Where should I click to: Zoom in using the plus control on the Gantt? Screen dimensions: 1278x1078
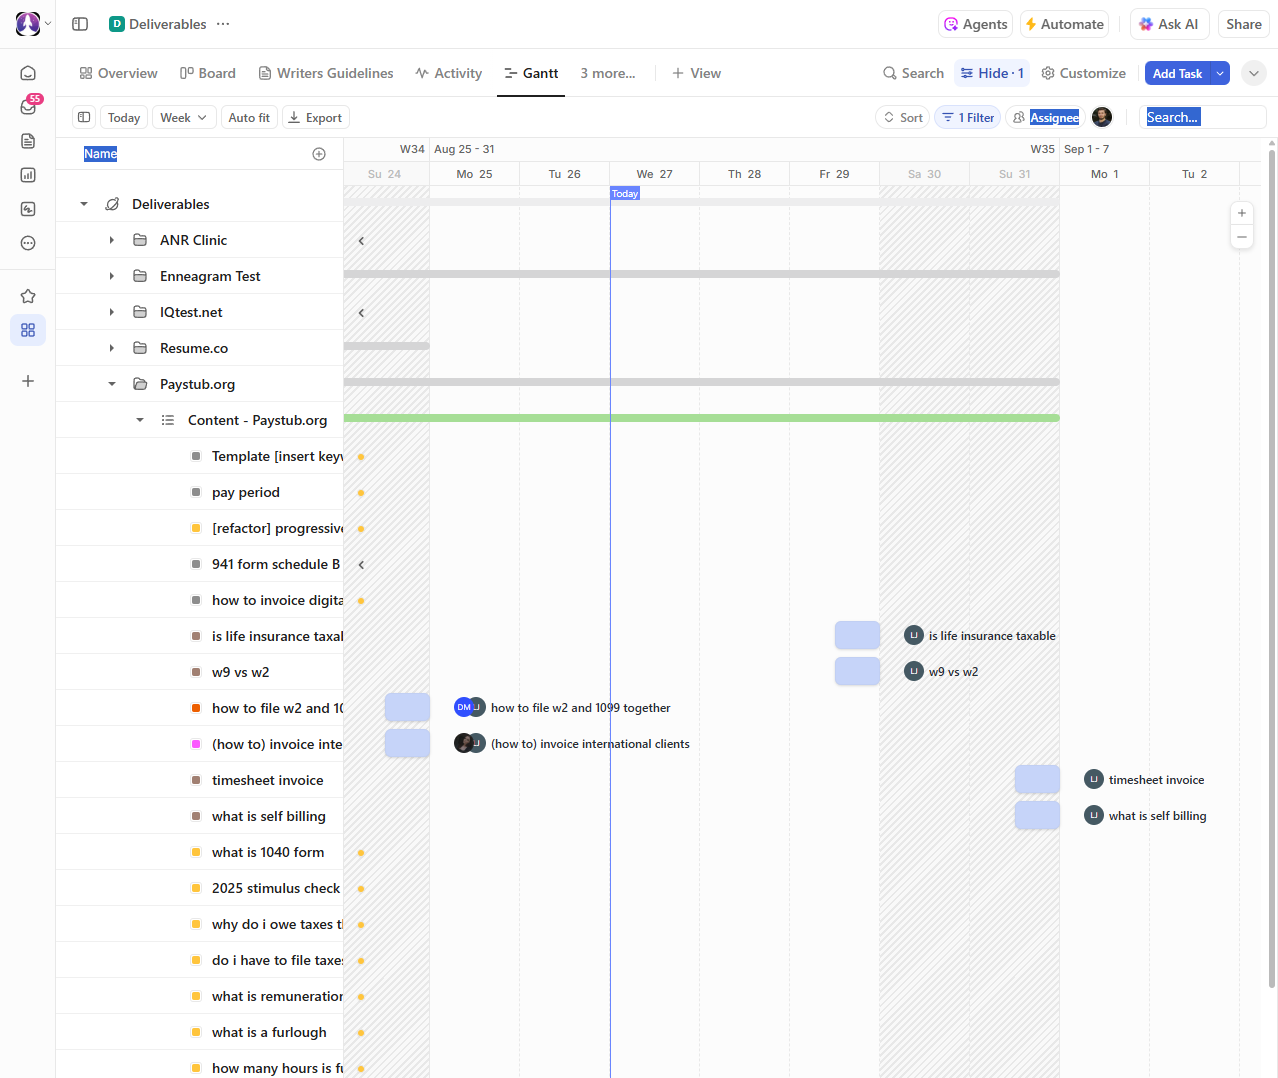[x=1242, y=213]
